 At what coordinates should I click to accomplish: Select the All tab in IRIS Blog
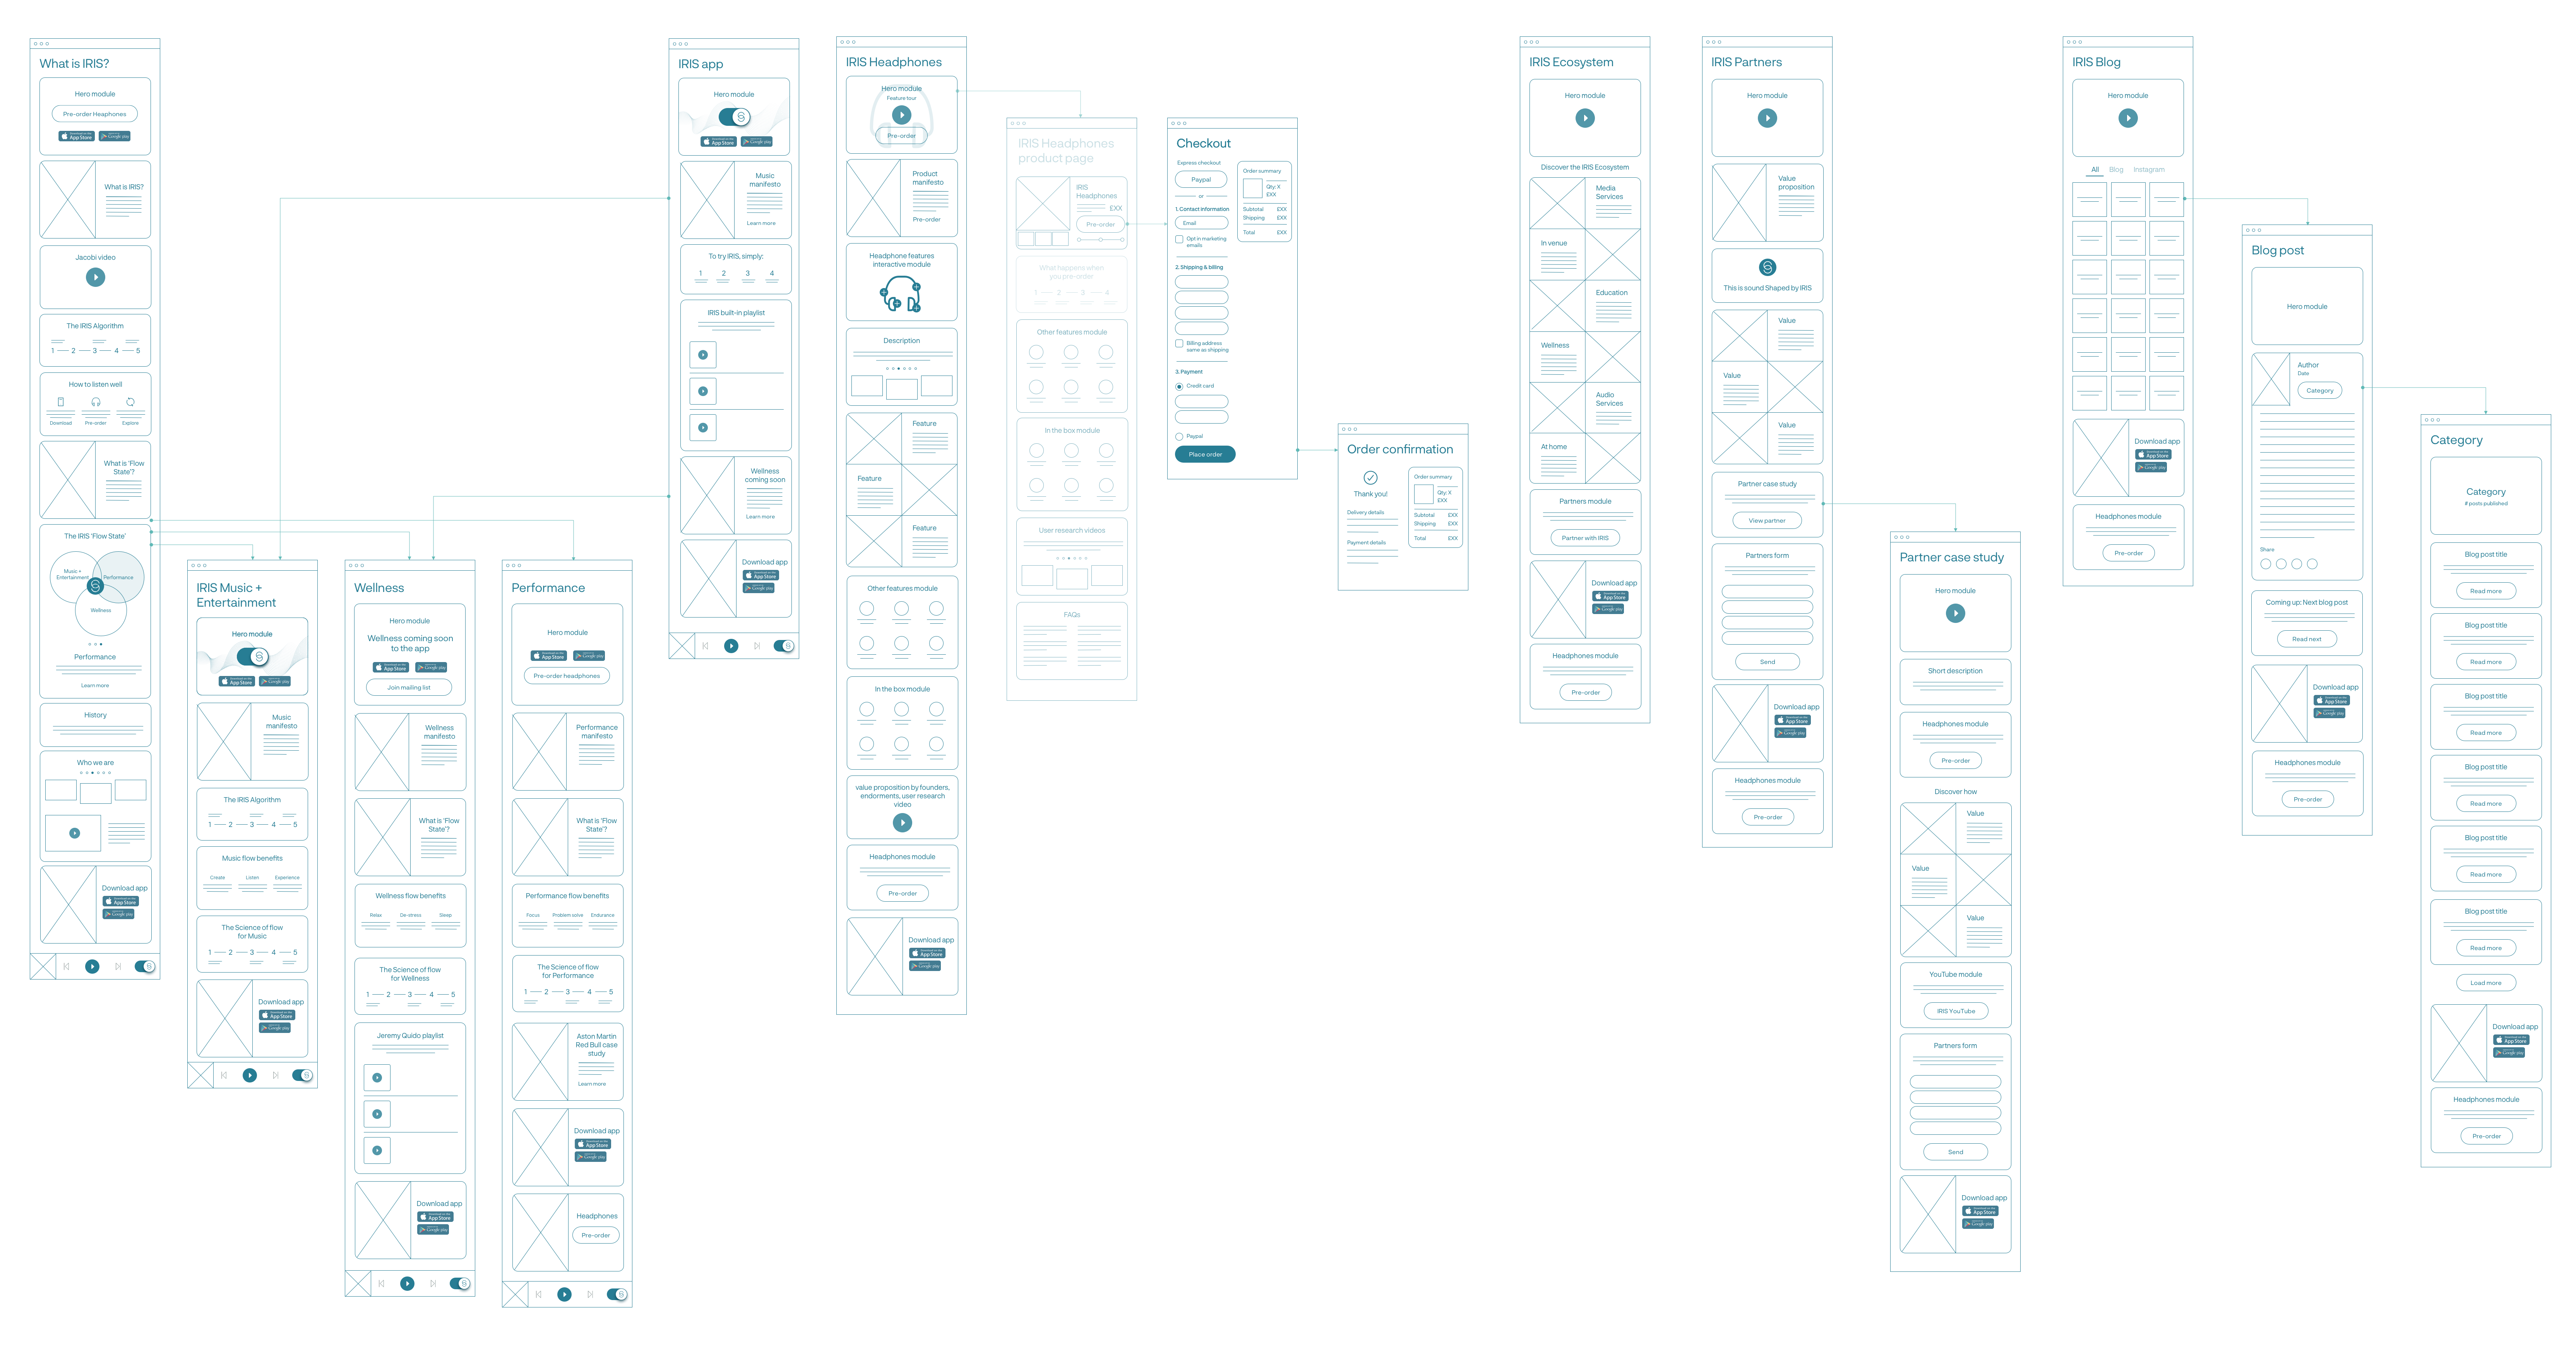tap(2096, 169)
